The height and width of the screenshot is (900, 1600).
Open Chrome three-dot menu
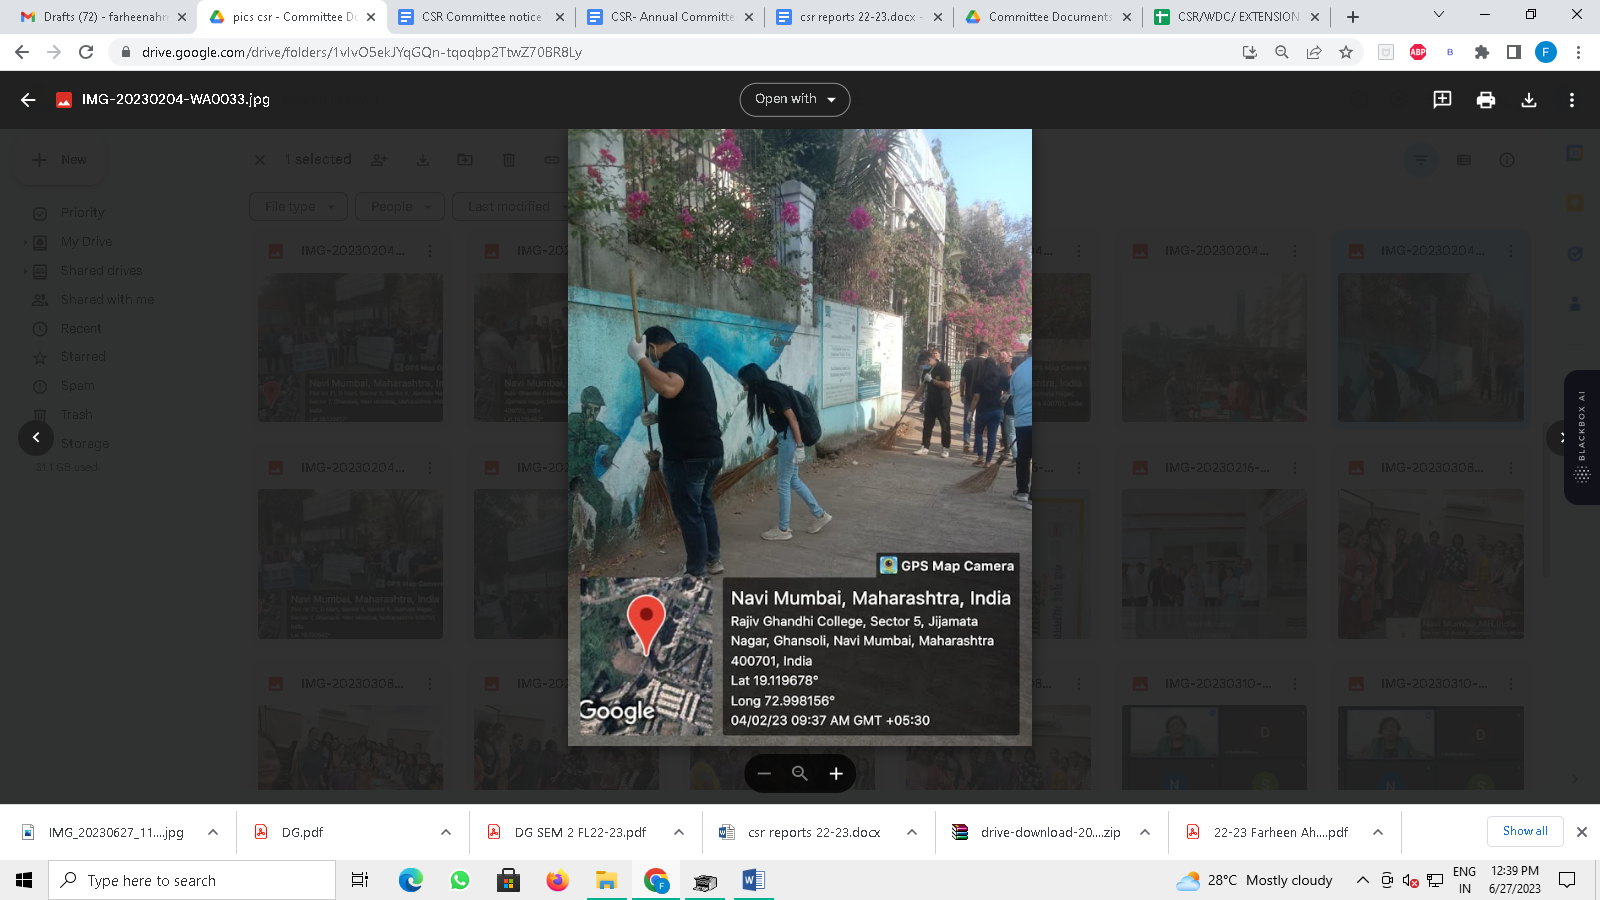point(1578,52)
